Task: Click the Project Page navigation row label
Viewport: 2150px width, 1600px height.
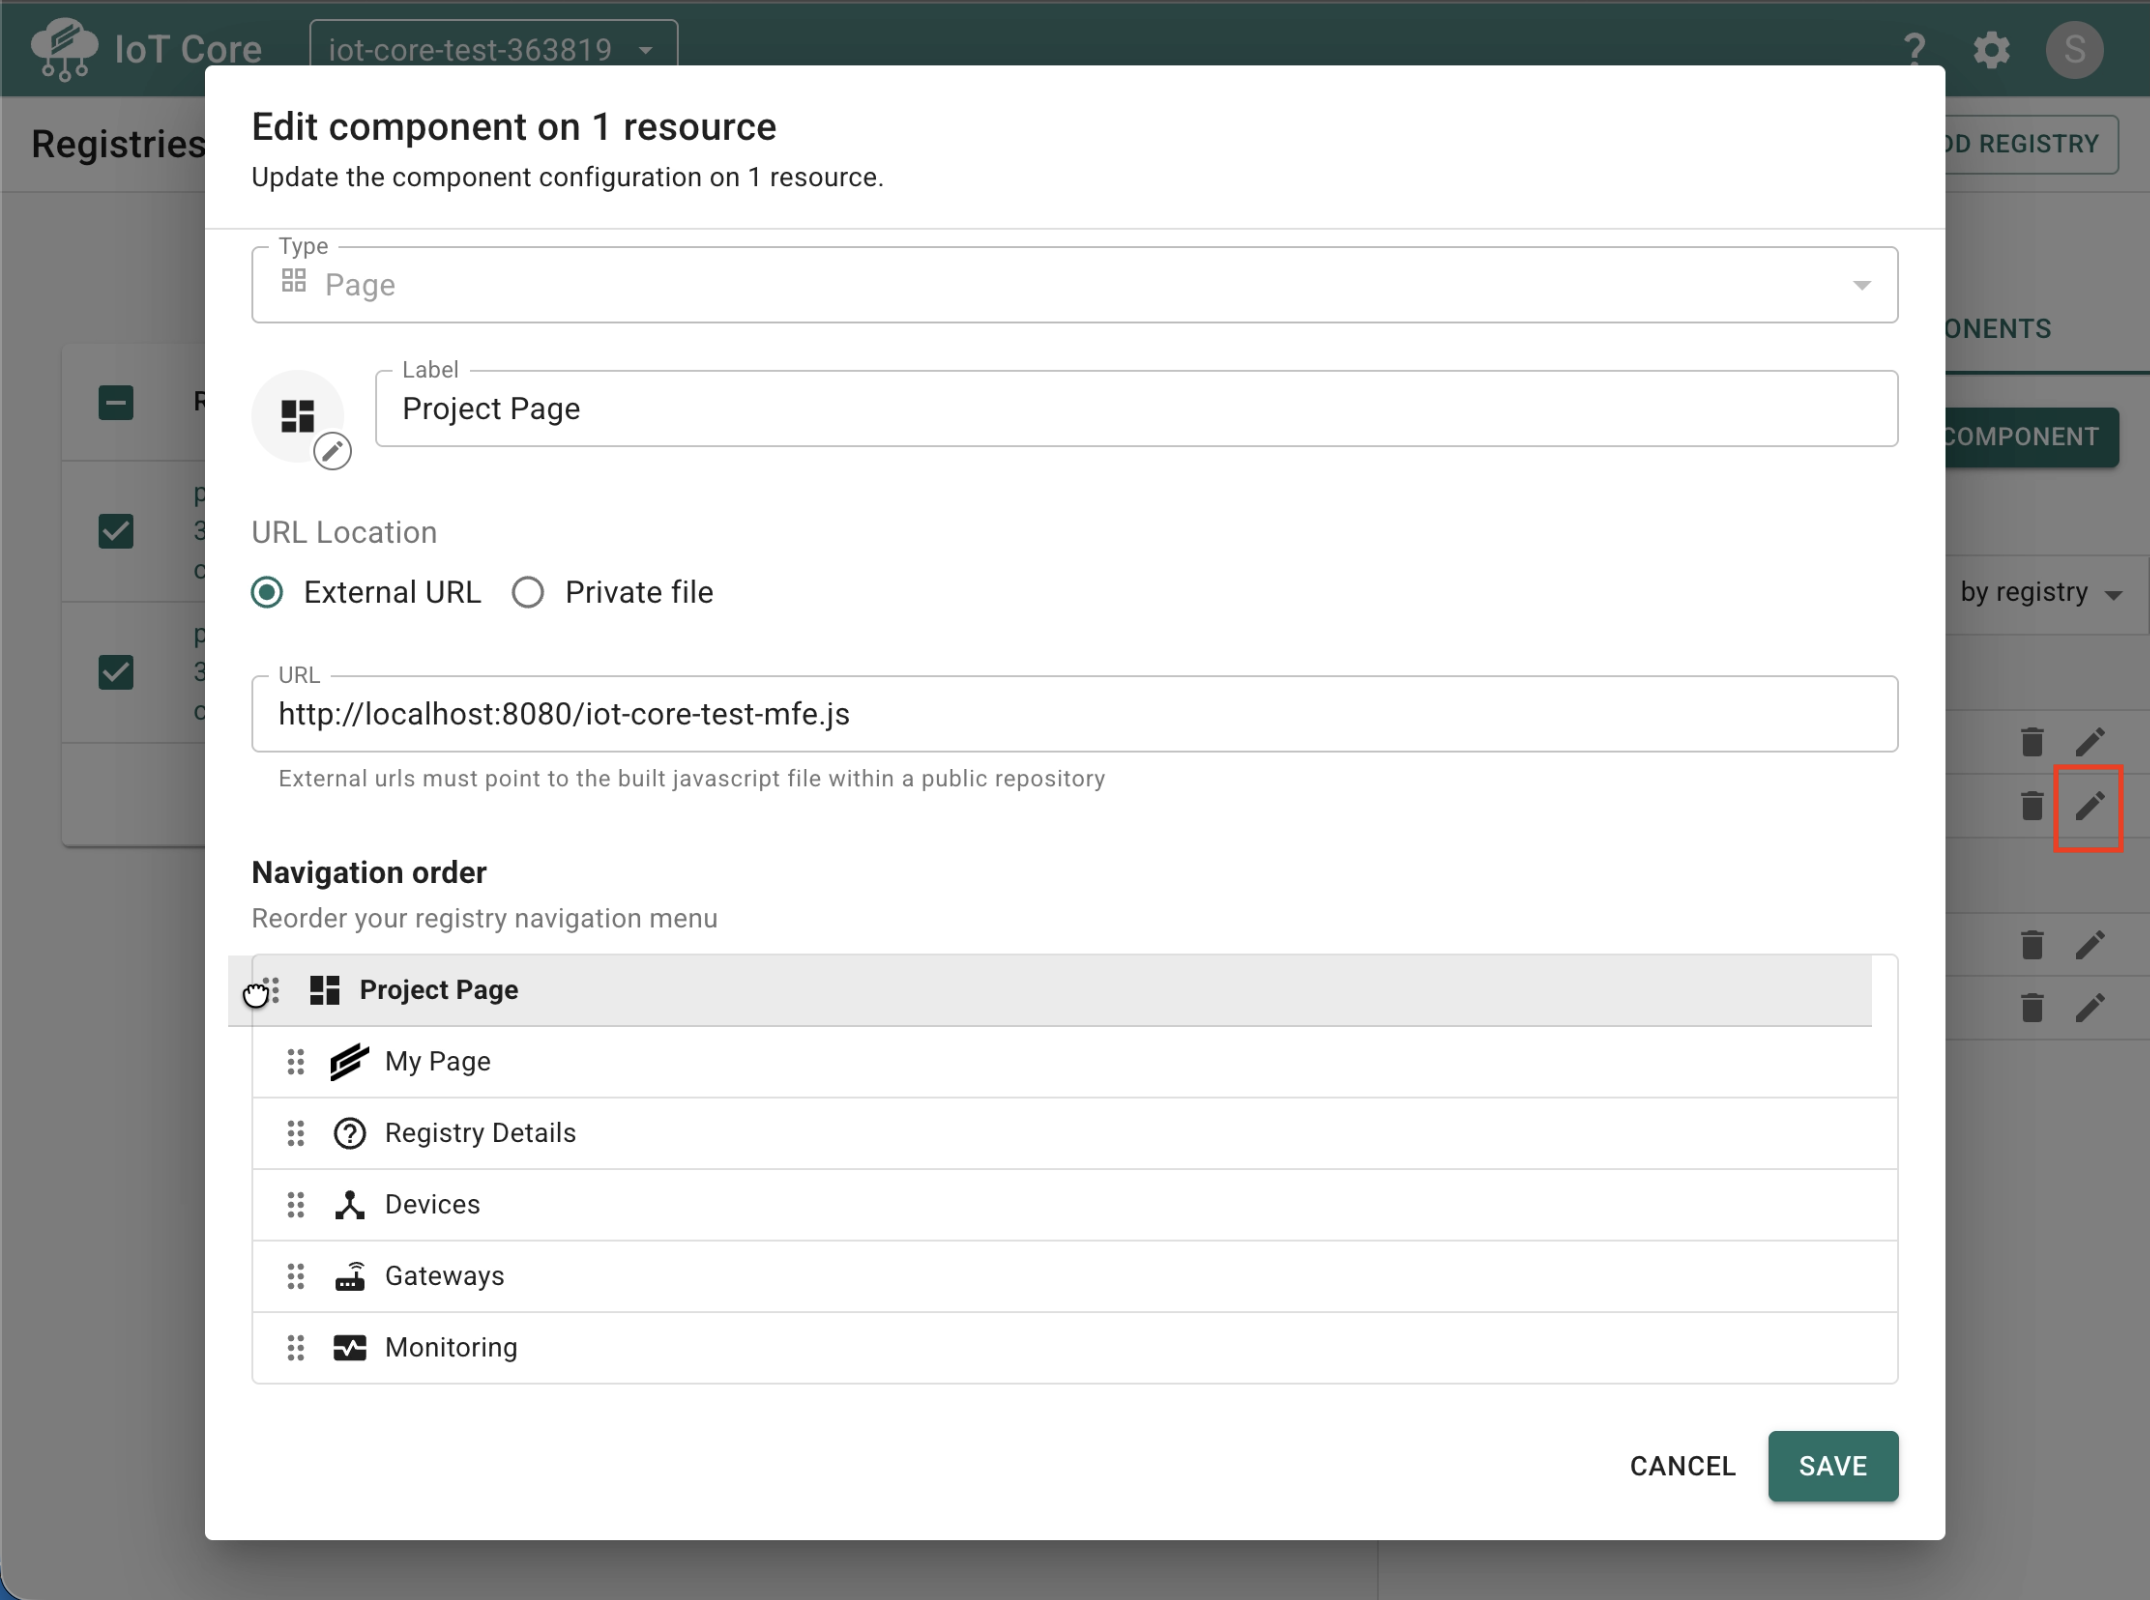Action: pyautogui.click(x=439, y=990)
